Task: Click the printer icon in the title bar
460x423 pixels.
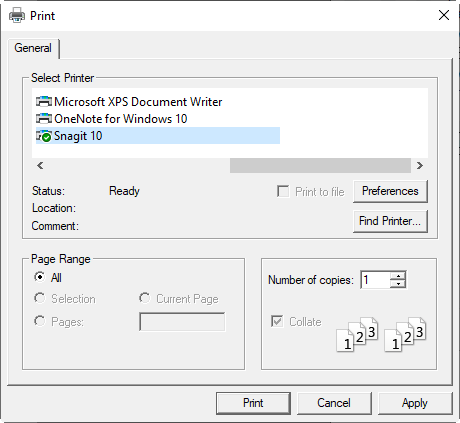Action: coord(17,15)
